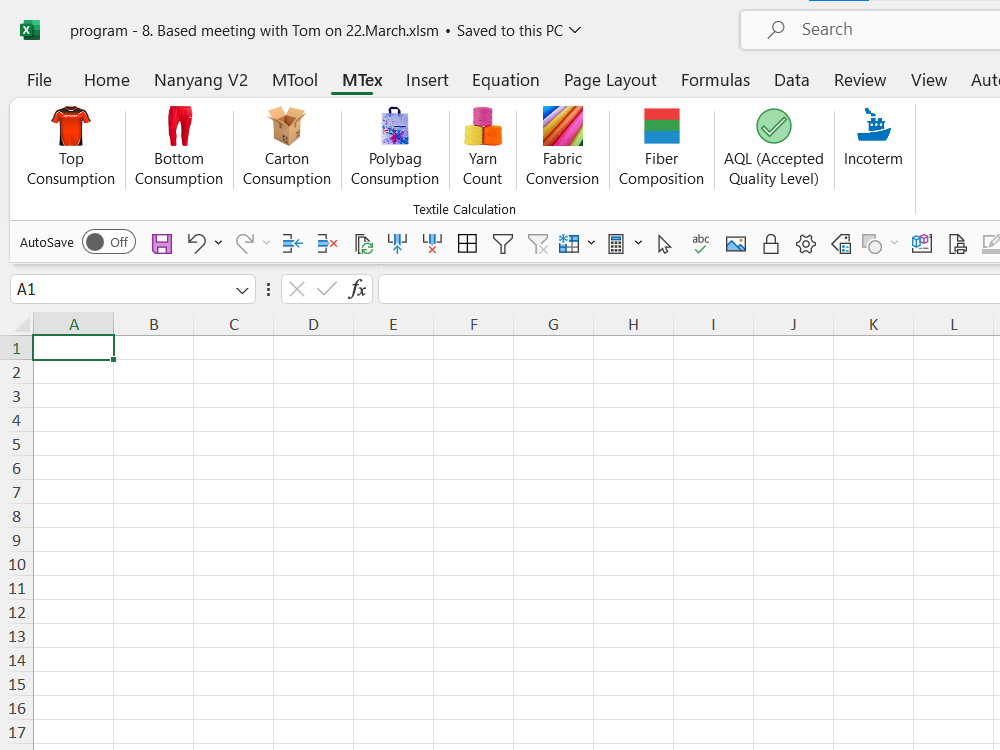1000x750 pixels.
Task: Click the insert row icon with blue arrow
Action: tap(292, 243)
